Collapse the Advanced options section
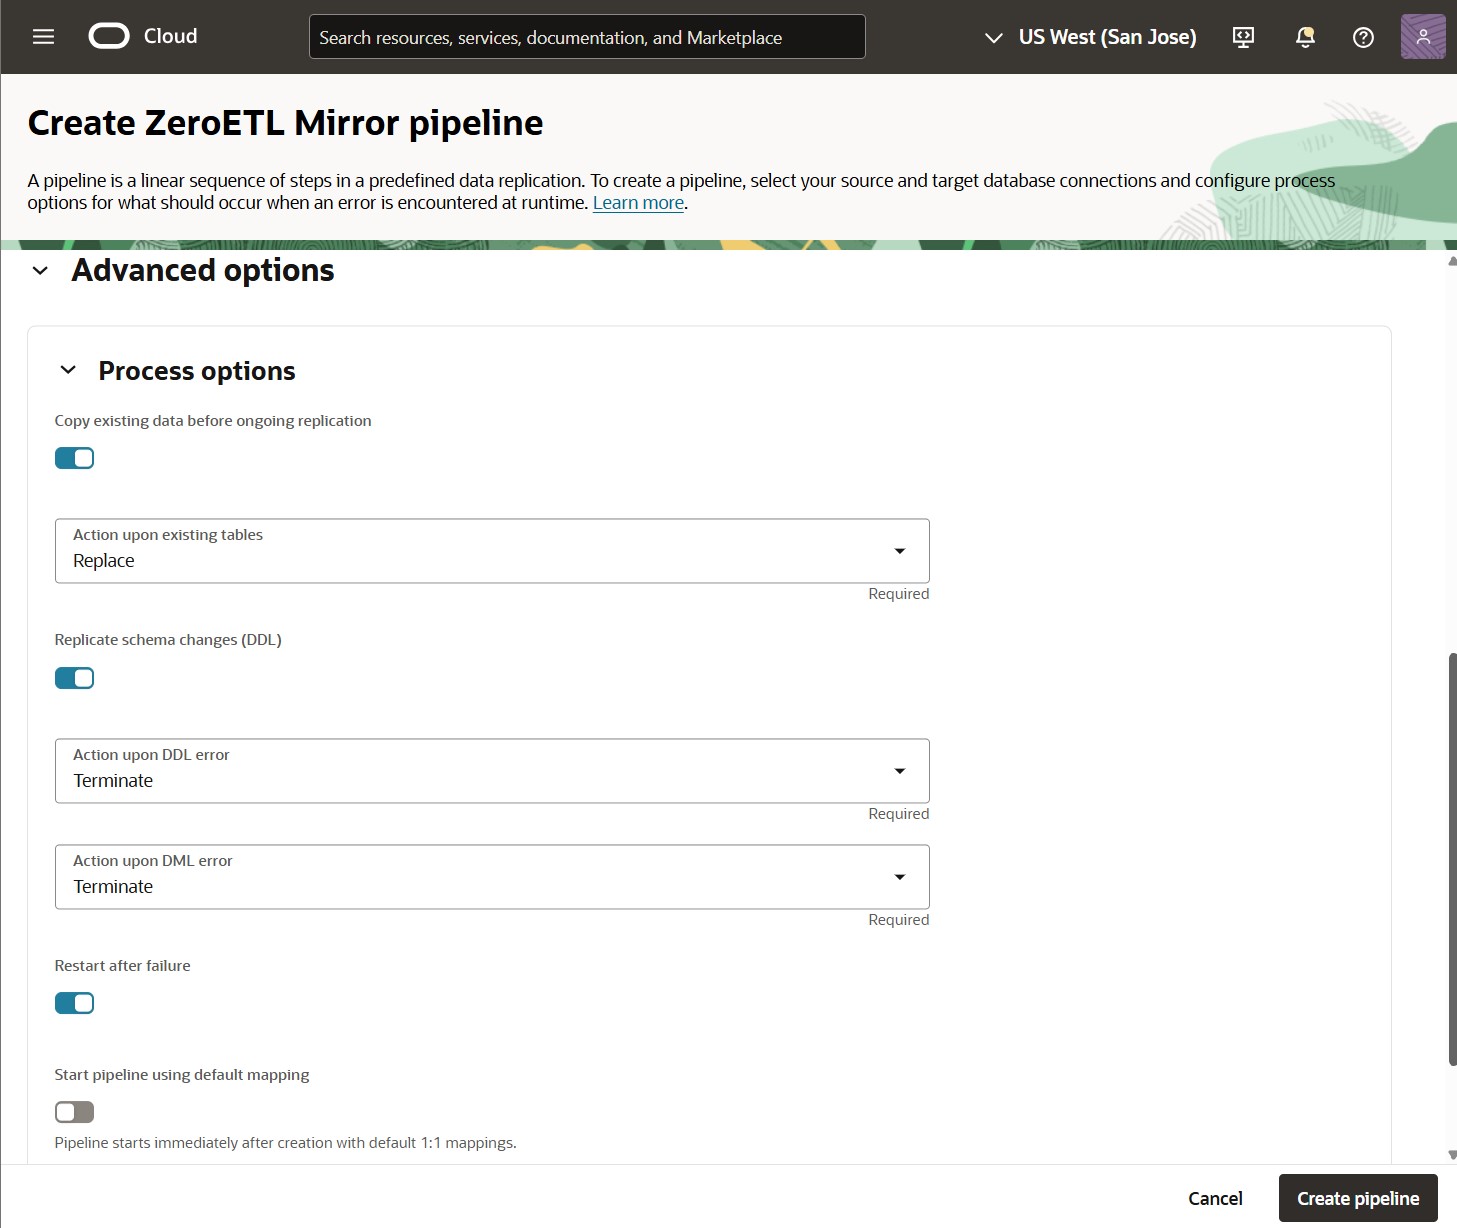Image resolution: width=1457 pixels, height=1228 pixels. 39,270
